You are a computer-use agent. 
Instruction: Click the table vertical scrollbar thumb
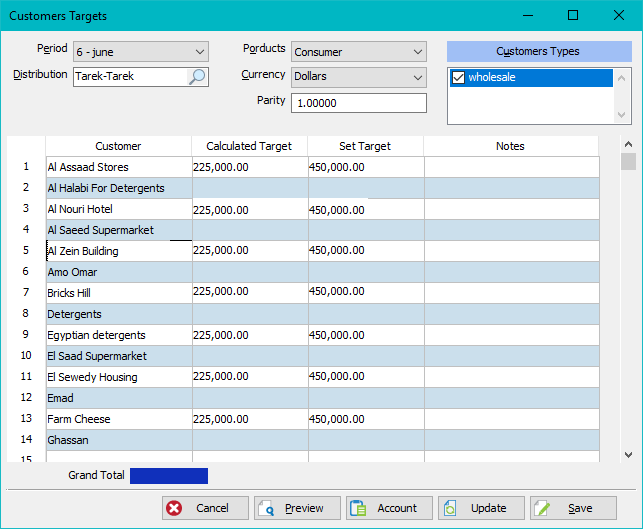pyautogui.click(x=628, y=161)
